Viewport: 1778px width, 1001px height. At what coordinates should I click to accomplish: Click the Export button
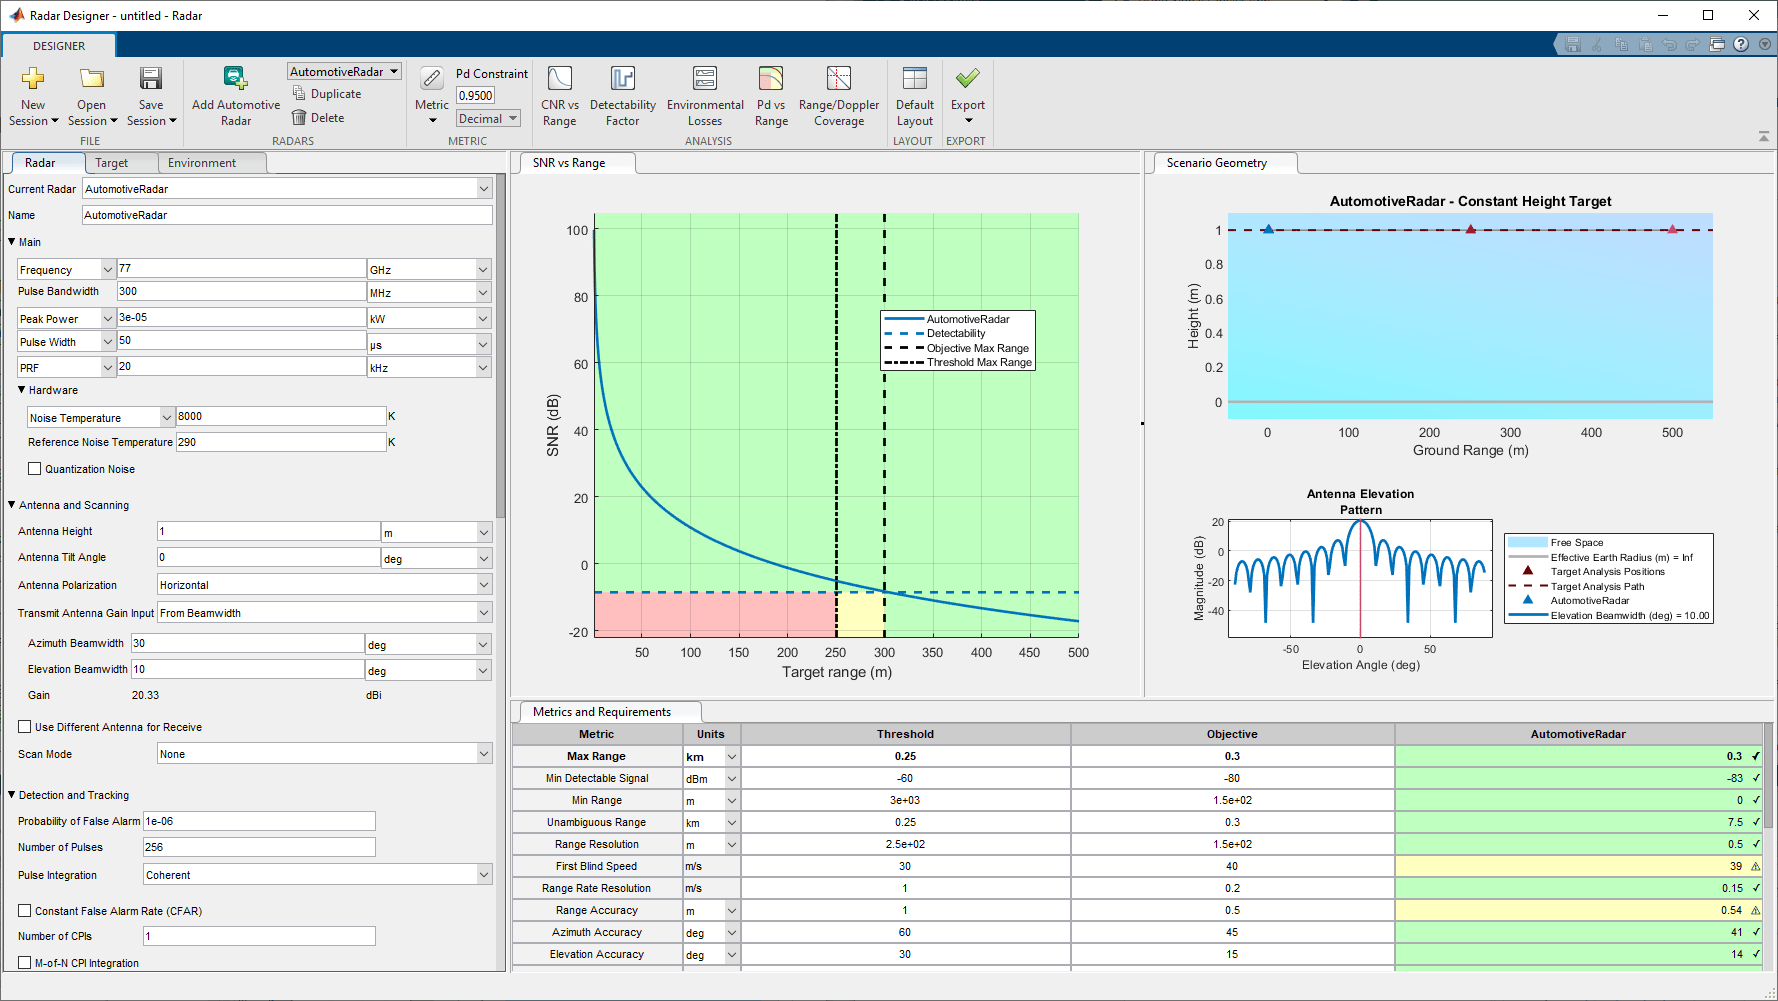[966, 95]
